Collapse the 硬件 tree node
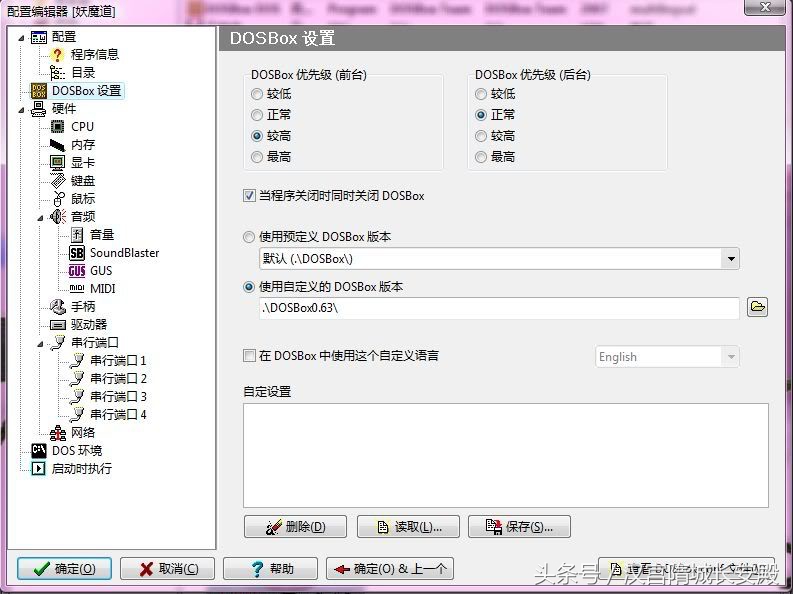The width and height of the screenshot is (793, 594). [21, 109]
